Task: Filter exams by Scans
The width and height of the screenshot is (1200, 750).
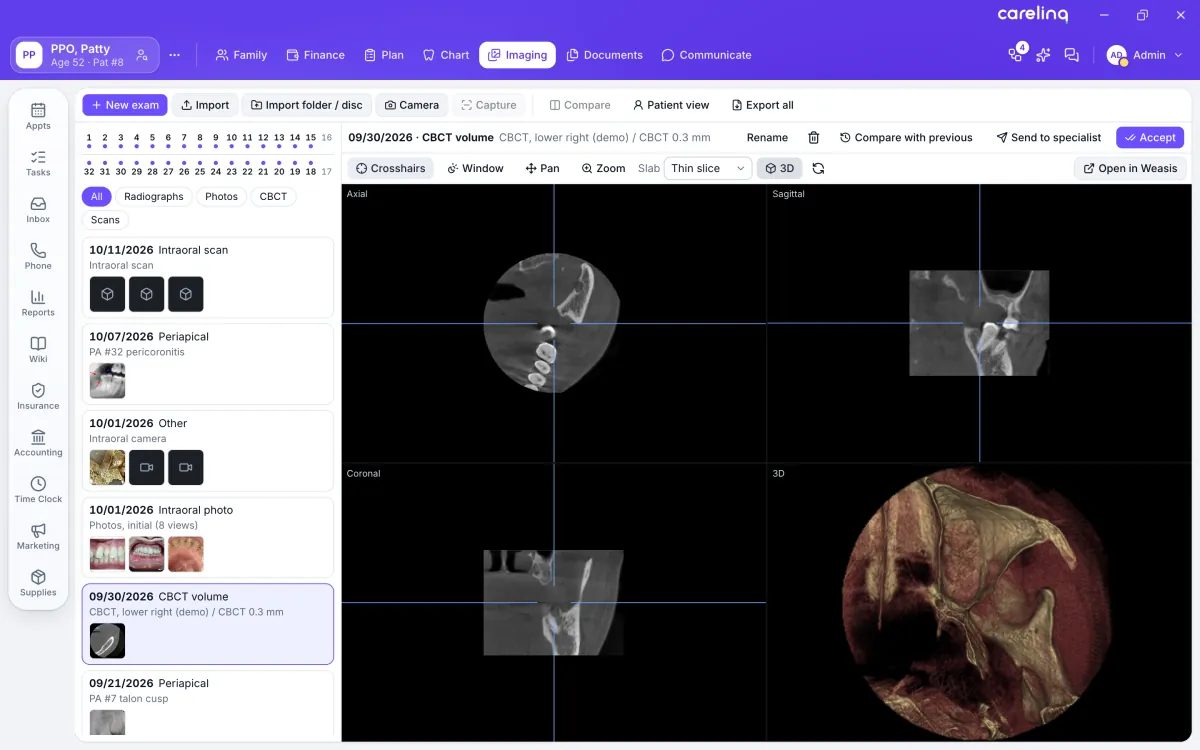Action: (105, 219)
